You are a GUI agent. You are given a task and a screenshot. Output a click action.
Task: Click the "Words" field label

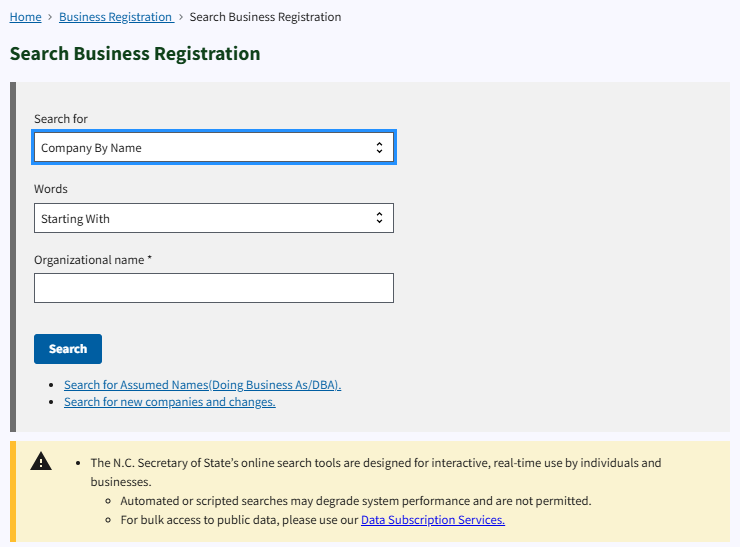click(x=51, y=189)
